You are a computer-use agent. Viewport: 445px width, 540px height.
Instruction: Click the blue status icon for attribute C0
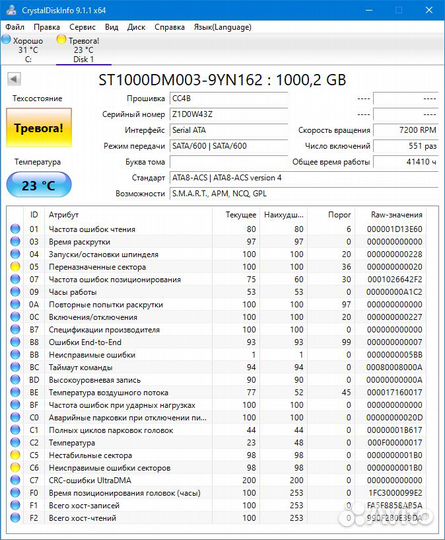point(15,417)
